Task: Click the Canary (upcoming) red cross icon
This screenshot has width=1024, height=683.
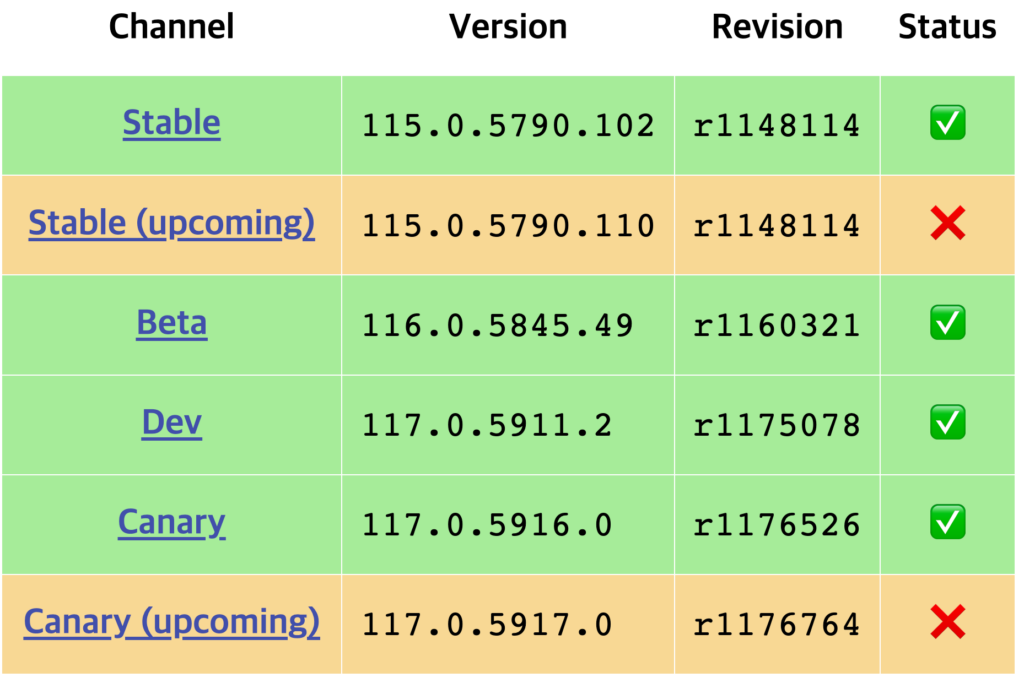Action: [x=947, y=624]
